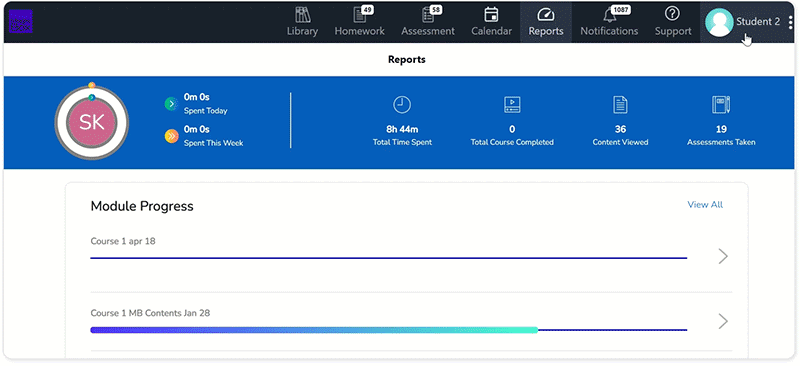
Task: Open the Support question mark icon
Action: pos(673,14)
